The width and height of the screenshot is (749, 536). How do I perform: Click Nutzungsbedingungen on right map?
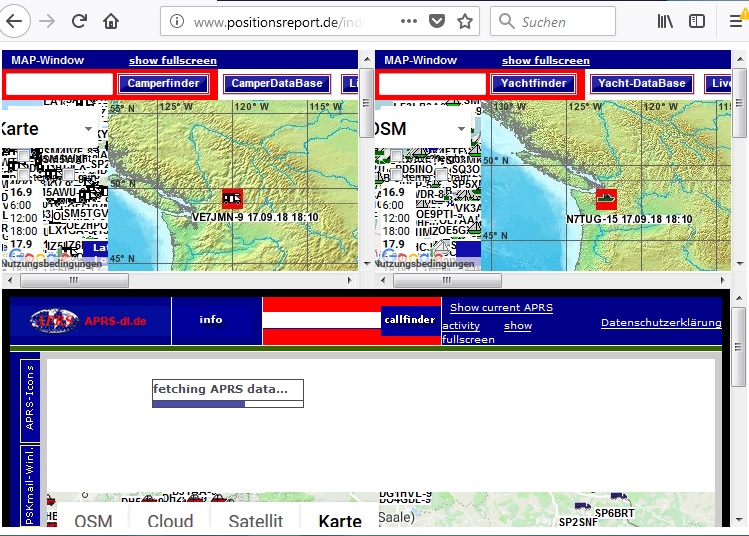[x=425, y=263]
